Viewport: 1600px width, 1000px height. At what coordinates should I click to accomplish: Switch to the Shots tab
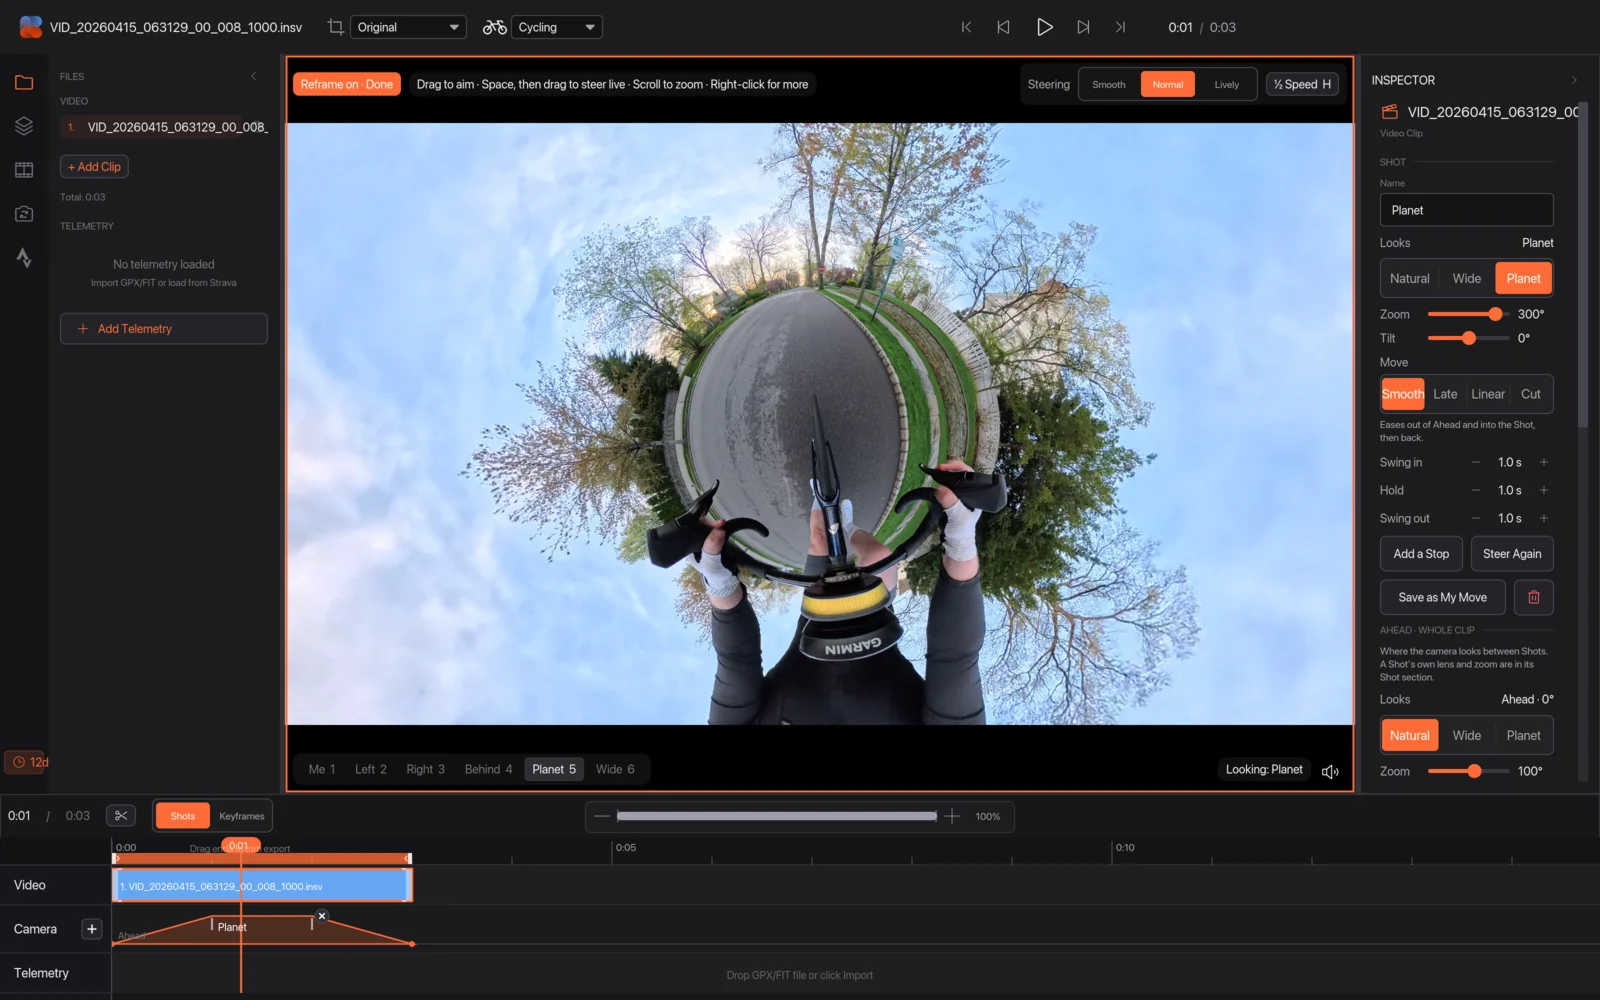(183, 816)
